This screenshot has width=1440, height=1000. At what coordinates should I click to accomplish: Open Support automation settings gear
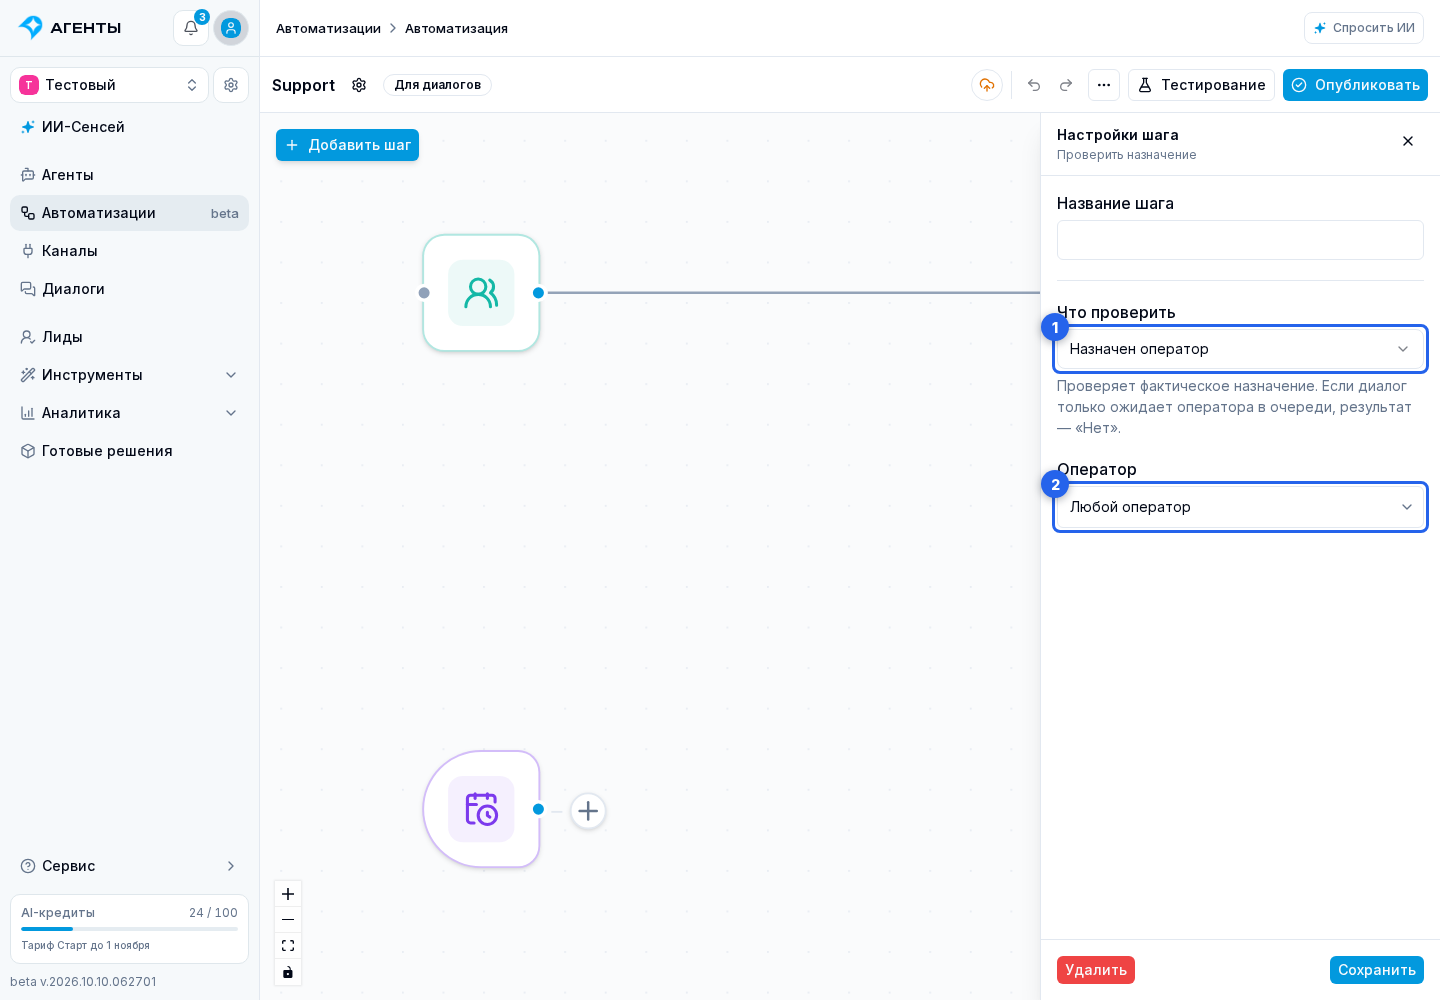tap(359, 85)
